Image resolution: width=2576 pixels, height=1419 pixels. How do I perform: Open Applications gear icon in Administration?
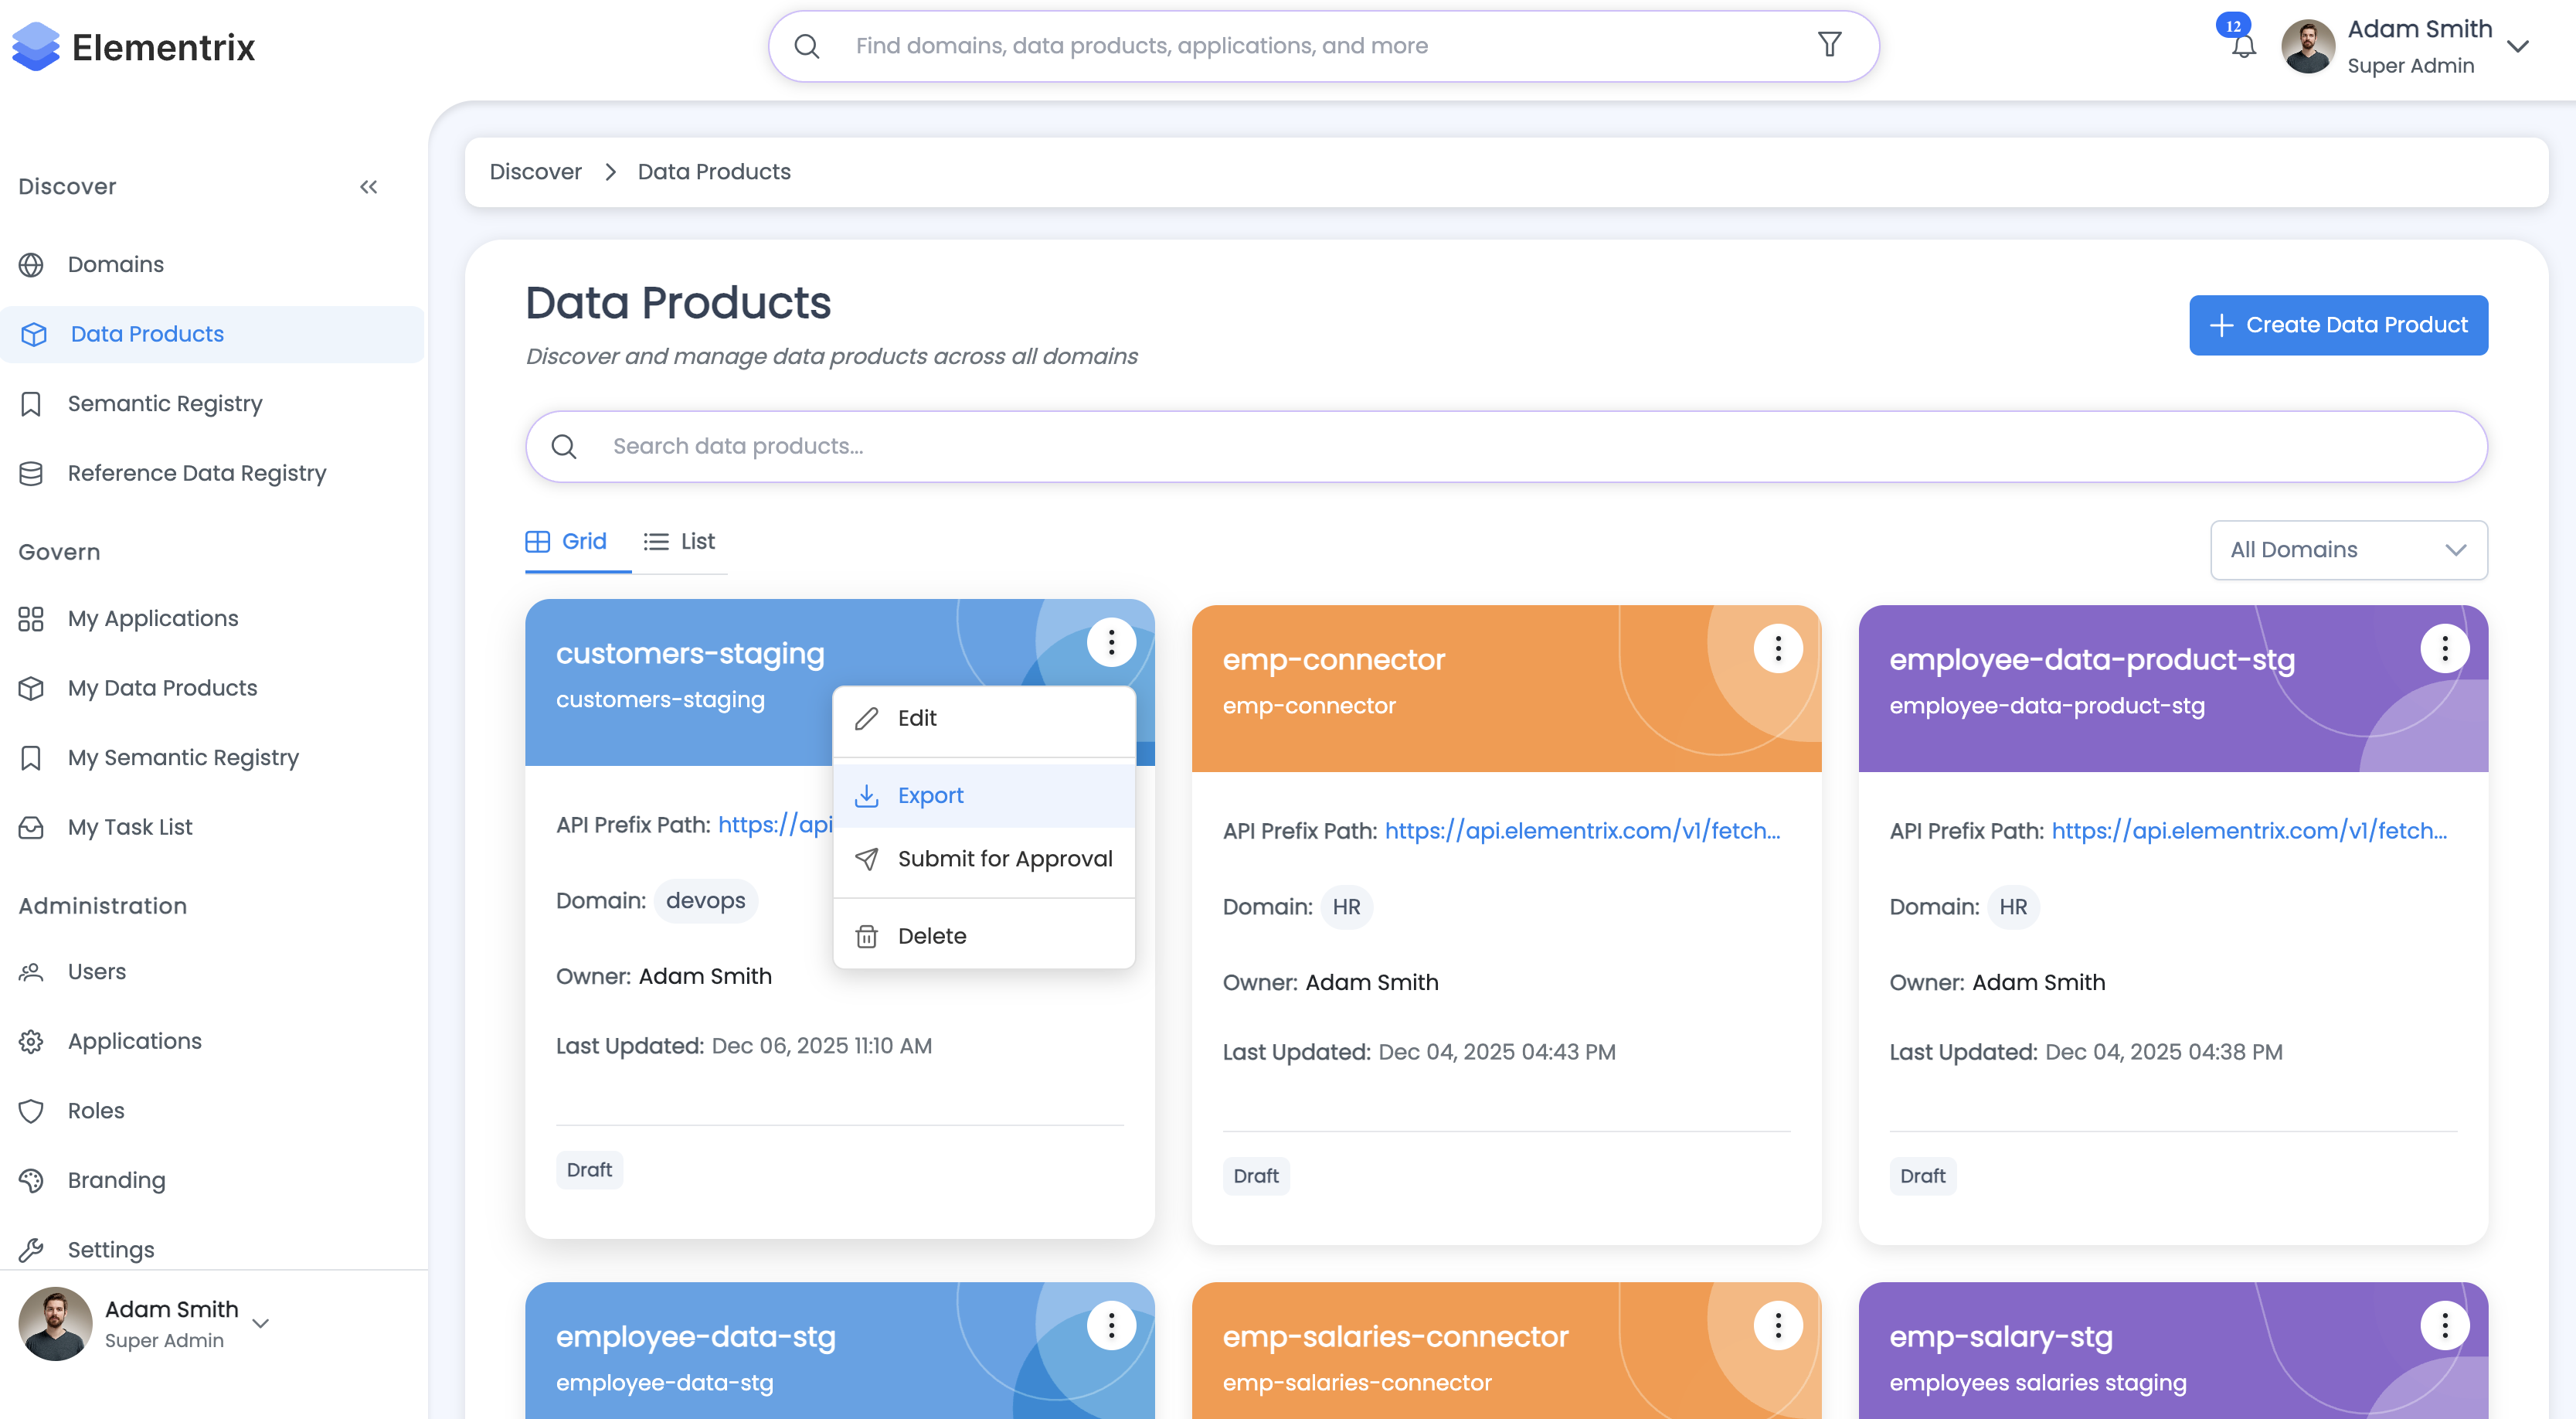31,1042
